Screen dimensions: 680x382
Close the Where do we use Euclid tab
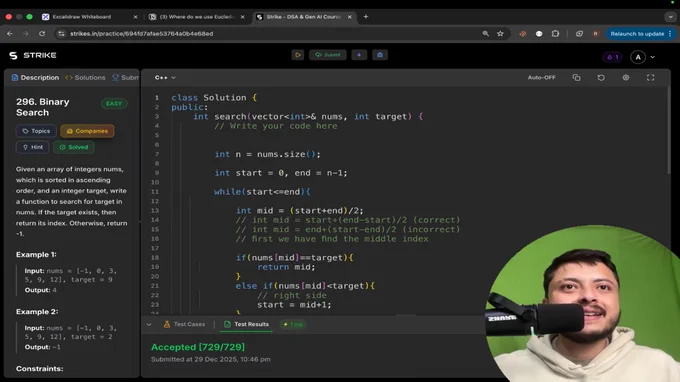coord(242,17)
